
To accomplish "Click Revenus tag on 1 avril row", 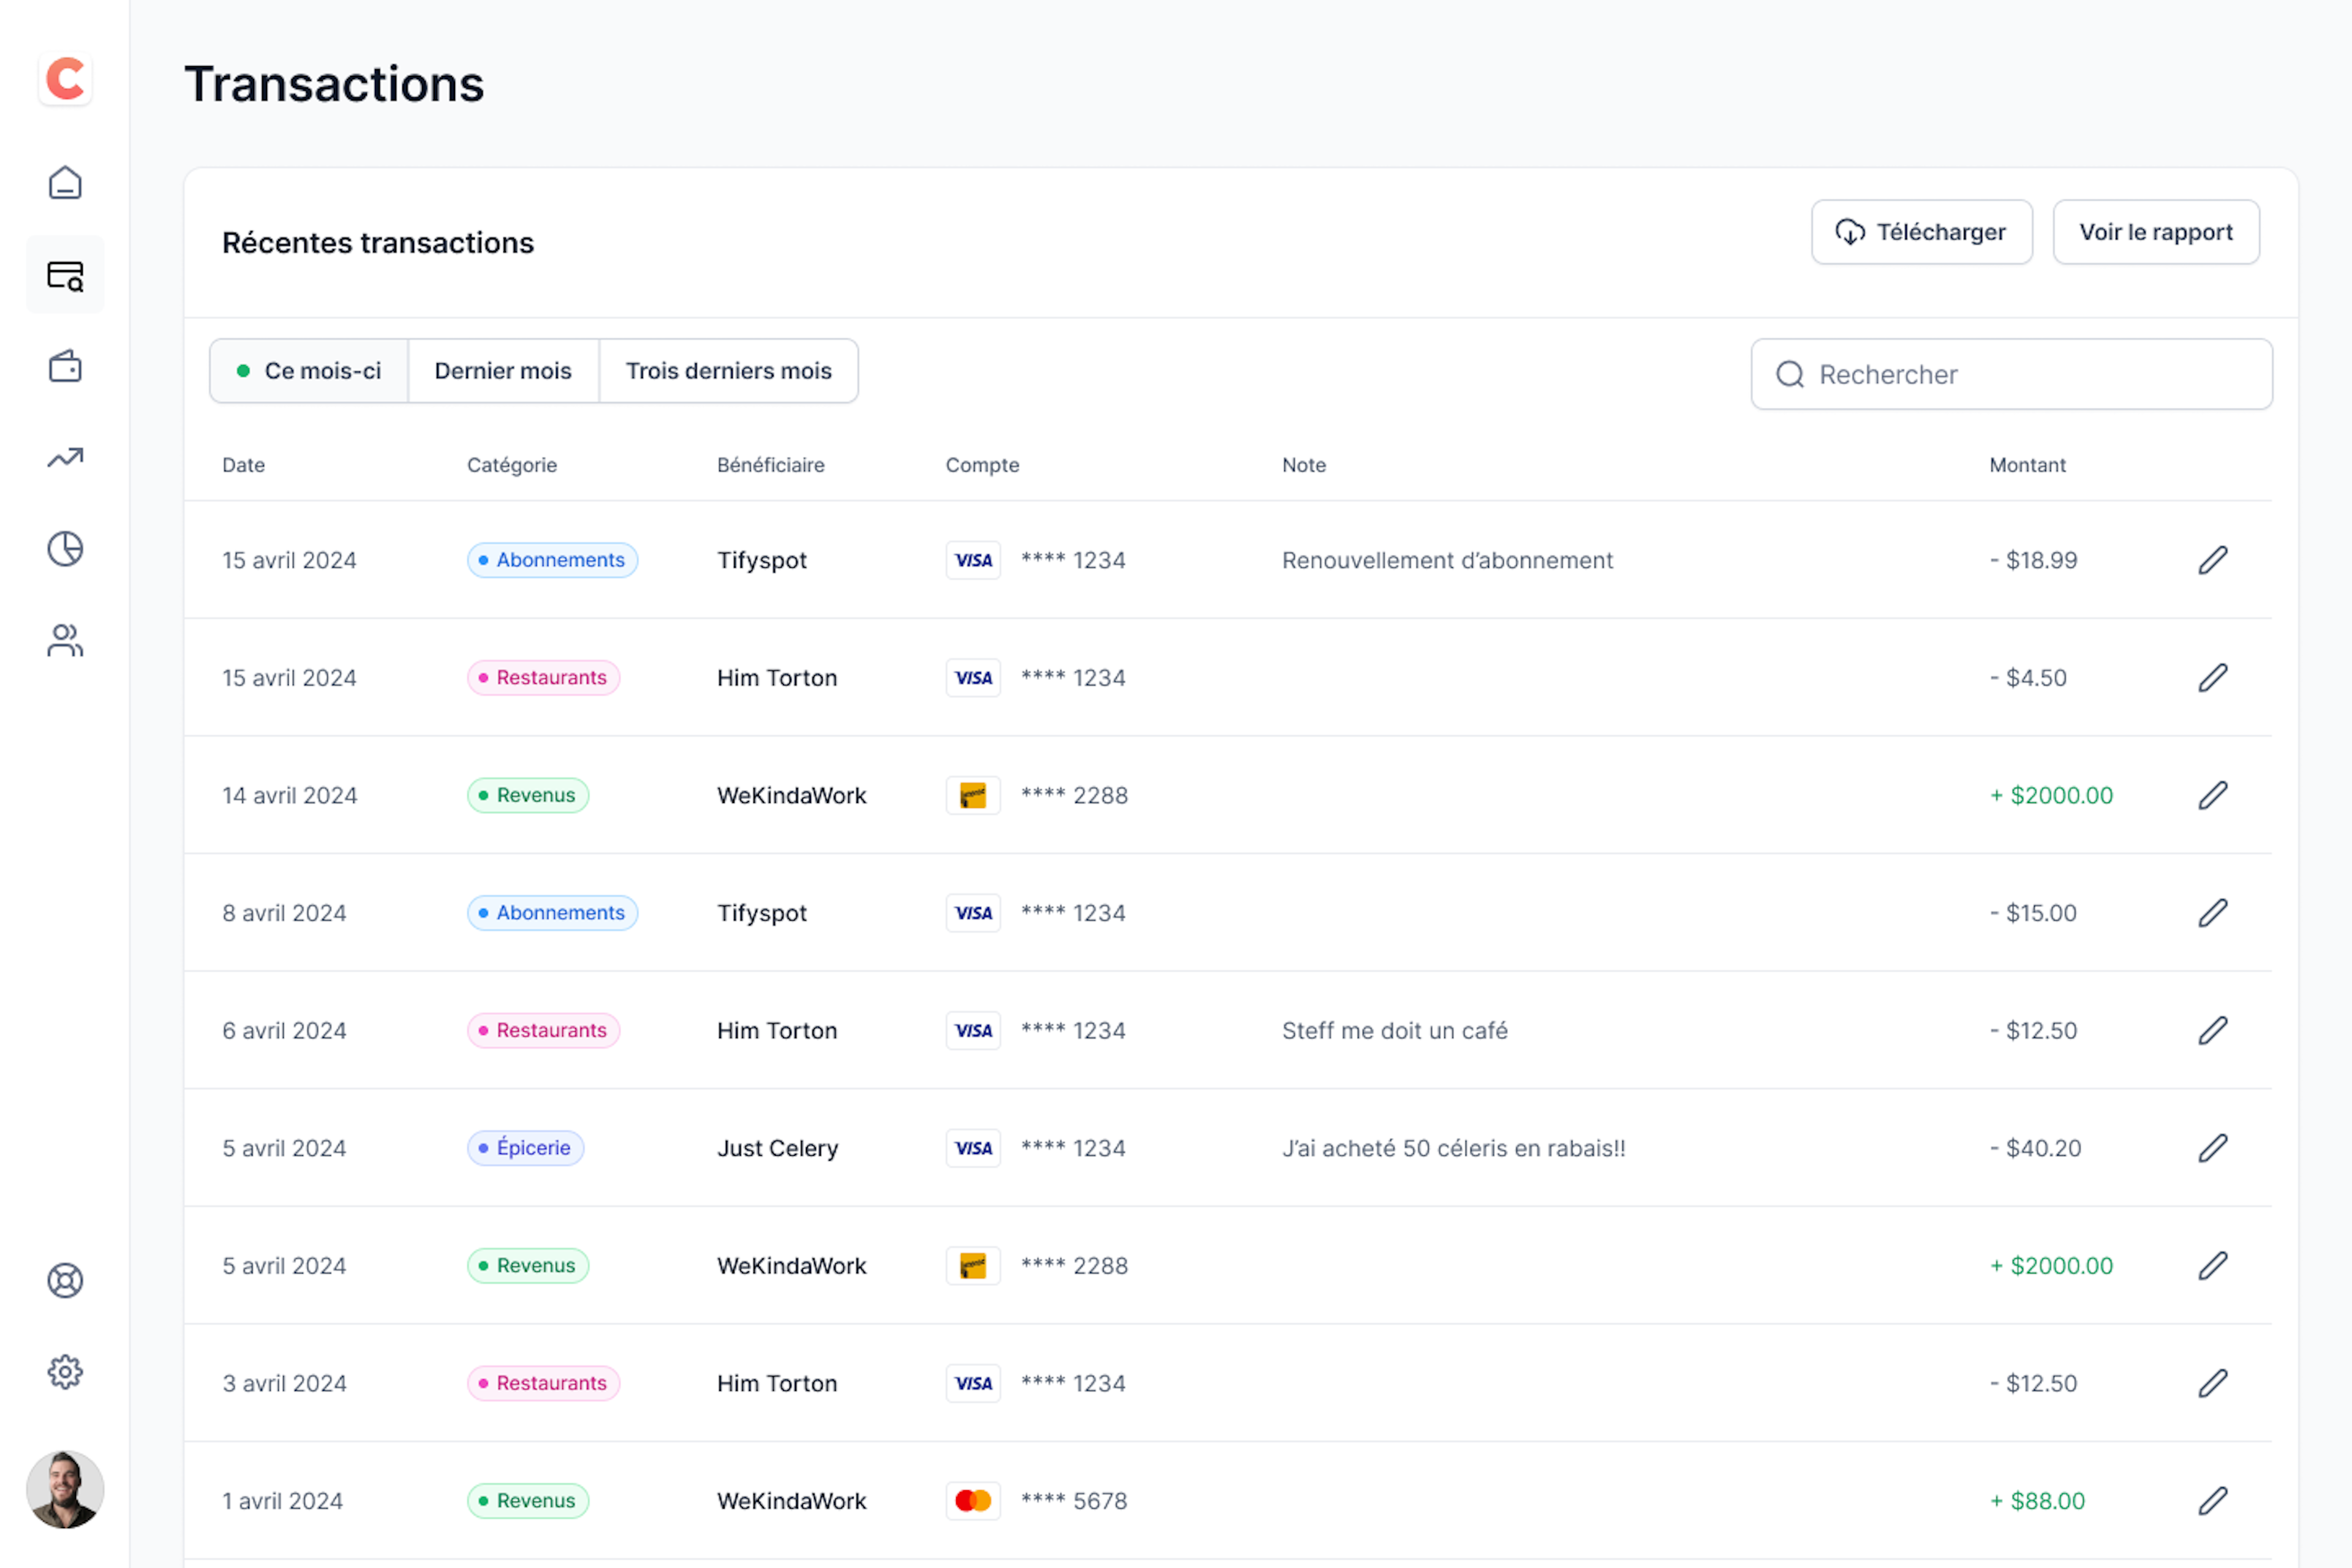I will (528, 1501).
